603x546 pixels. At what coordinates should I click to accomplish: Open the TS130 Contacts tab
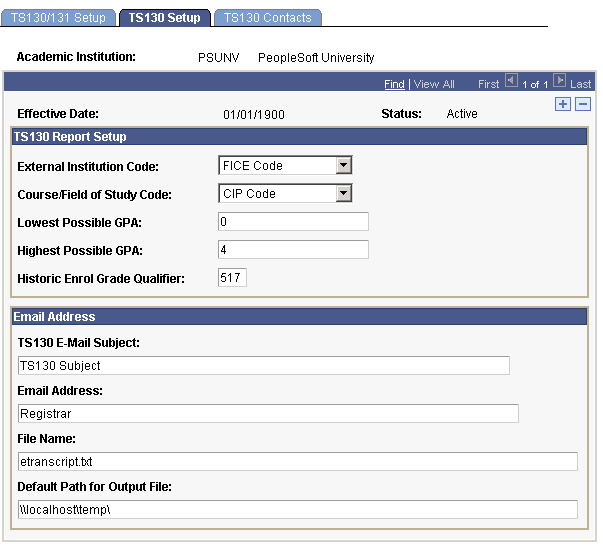pyautogui.click(x=268, y=18)
